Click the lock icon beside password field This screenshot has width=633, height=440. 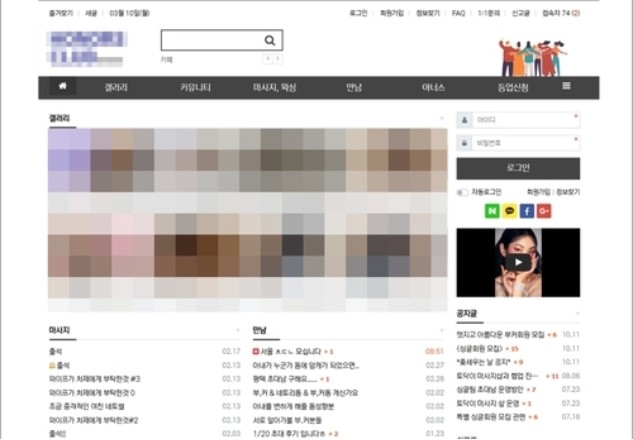point(465,143)
